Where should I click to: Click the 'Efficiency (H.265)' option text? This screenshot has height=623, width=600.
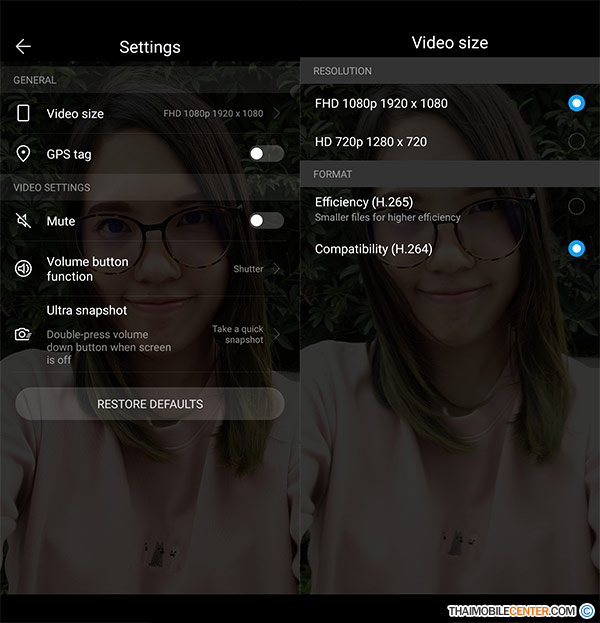click(364, 202)
